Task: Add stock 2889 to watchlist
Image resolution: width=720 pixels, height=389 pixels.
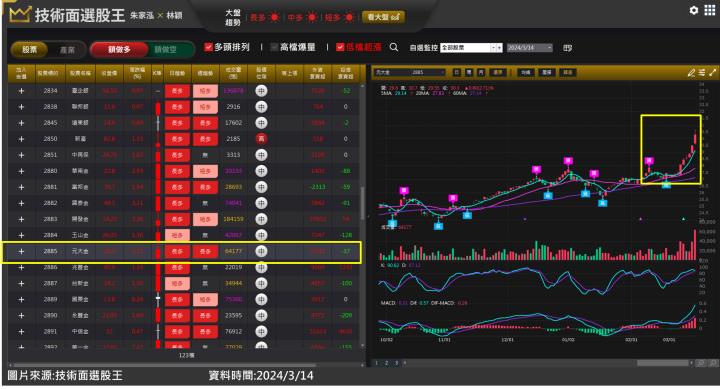Action: [x=21, y=299]
